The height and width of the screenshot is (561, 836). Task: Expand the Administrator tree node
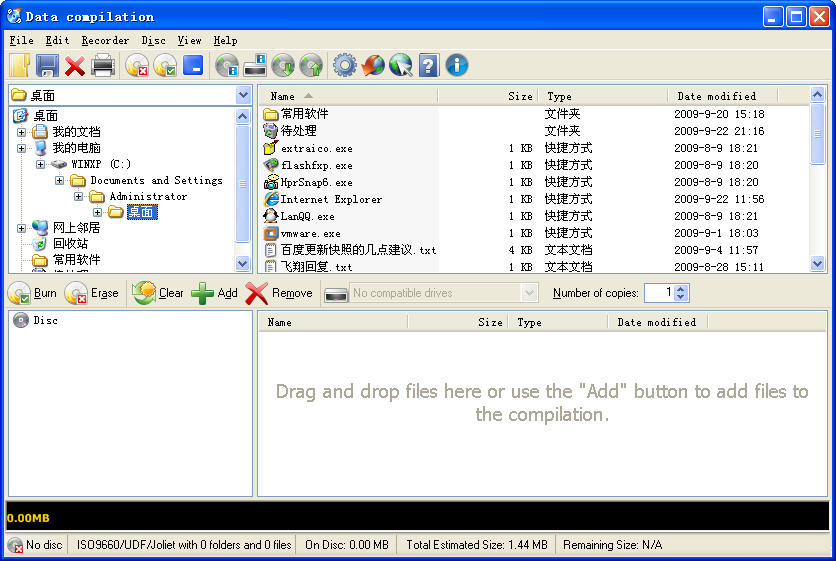coord(79,196)
